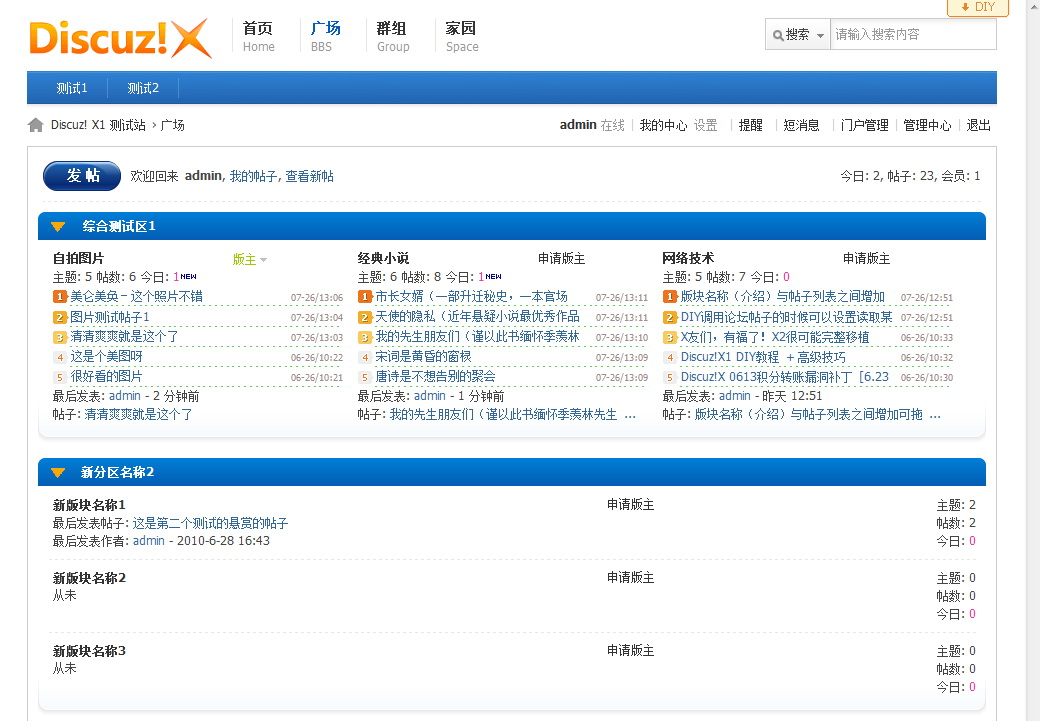This screenshot has width=1040, height=721.
Task: Open Discuz! X1 测试站 breadcrumb link
Action: click(x=98, y=125)
